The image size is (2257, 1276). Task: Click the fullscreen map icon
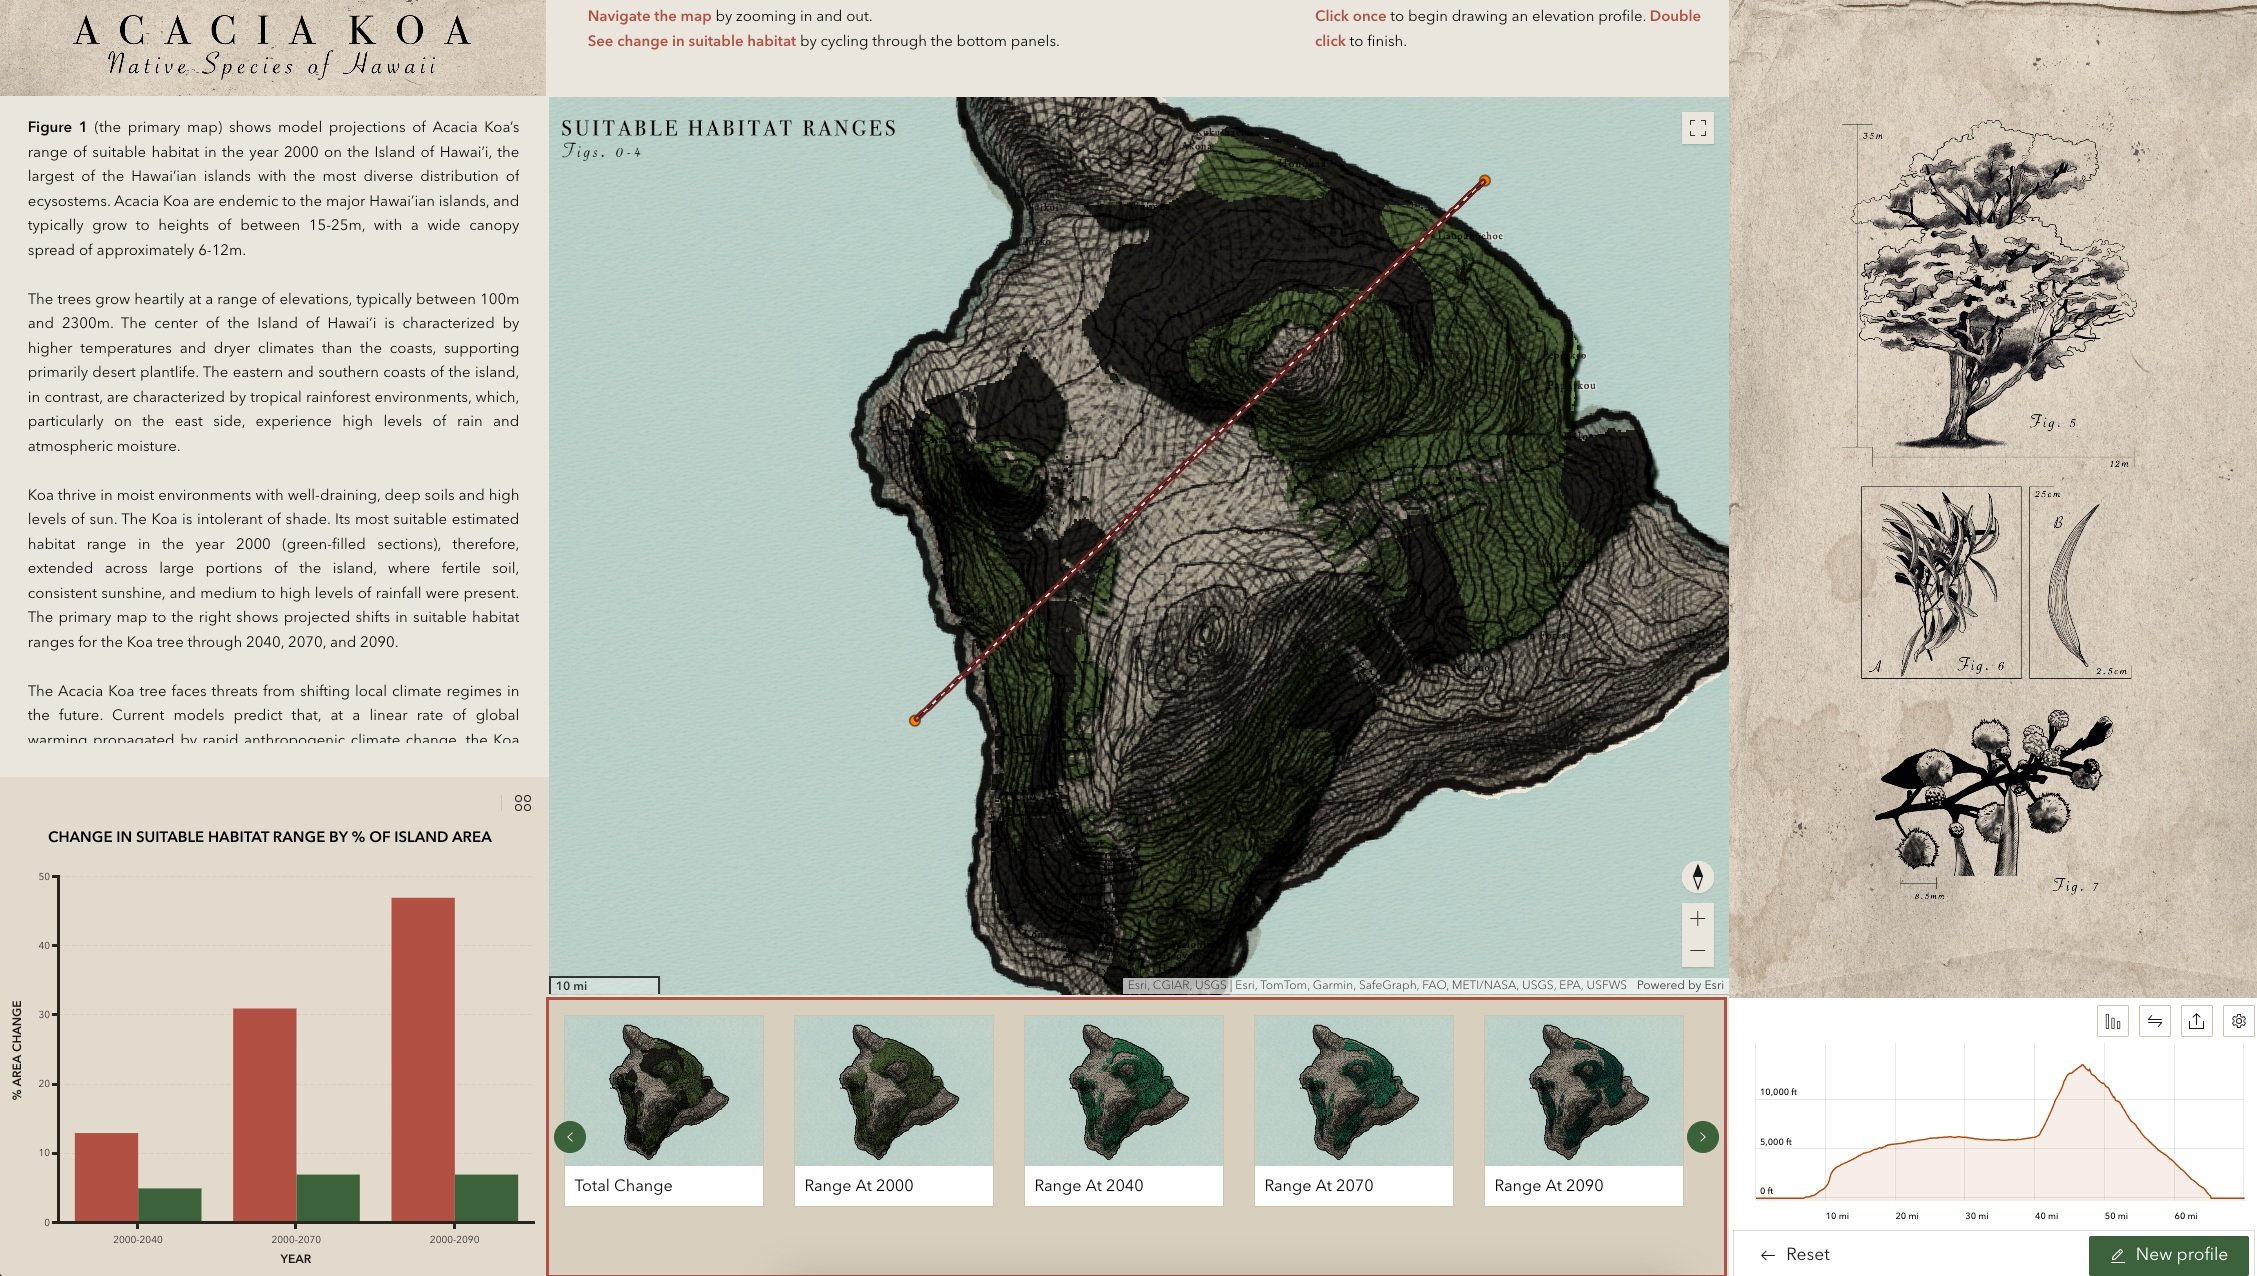[x=1697, y=128]
